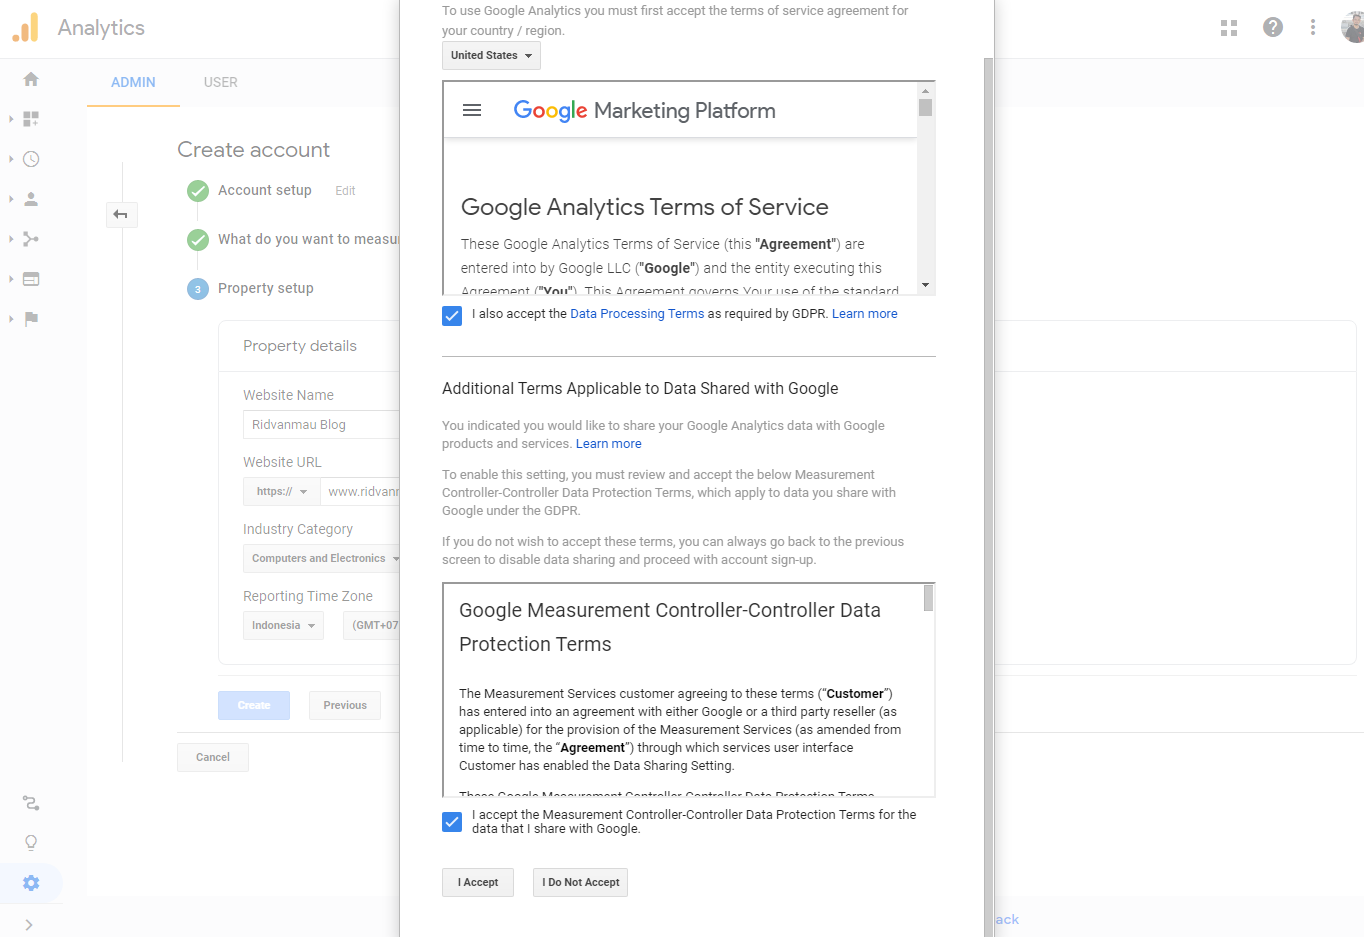Click the Property setup step 3 circle
Screen dimensions: 1364x937
tap(198, 289)
